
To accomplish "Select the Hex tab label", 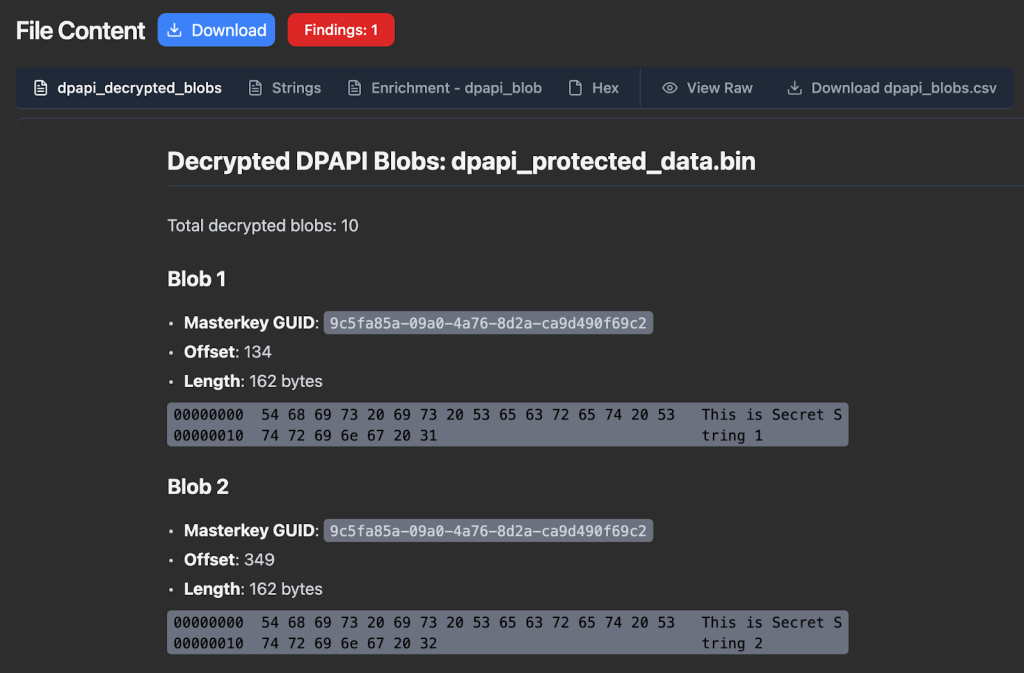I will [605, 88].
